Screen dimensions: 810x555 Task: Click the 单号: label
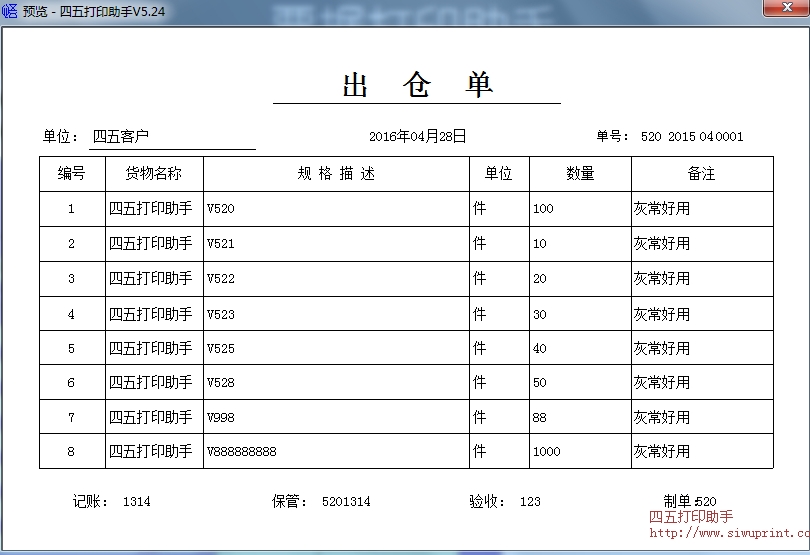pyautogui.click(x=613, y=136)
